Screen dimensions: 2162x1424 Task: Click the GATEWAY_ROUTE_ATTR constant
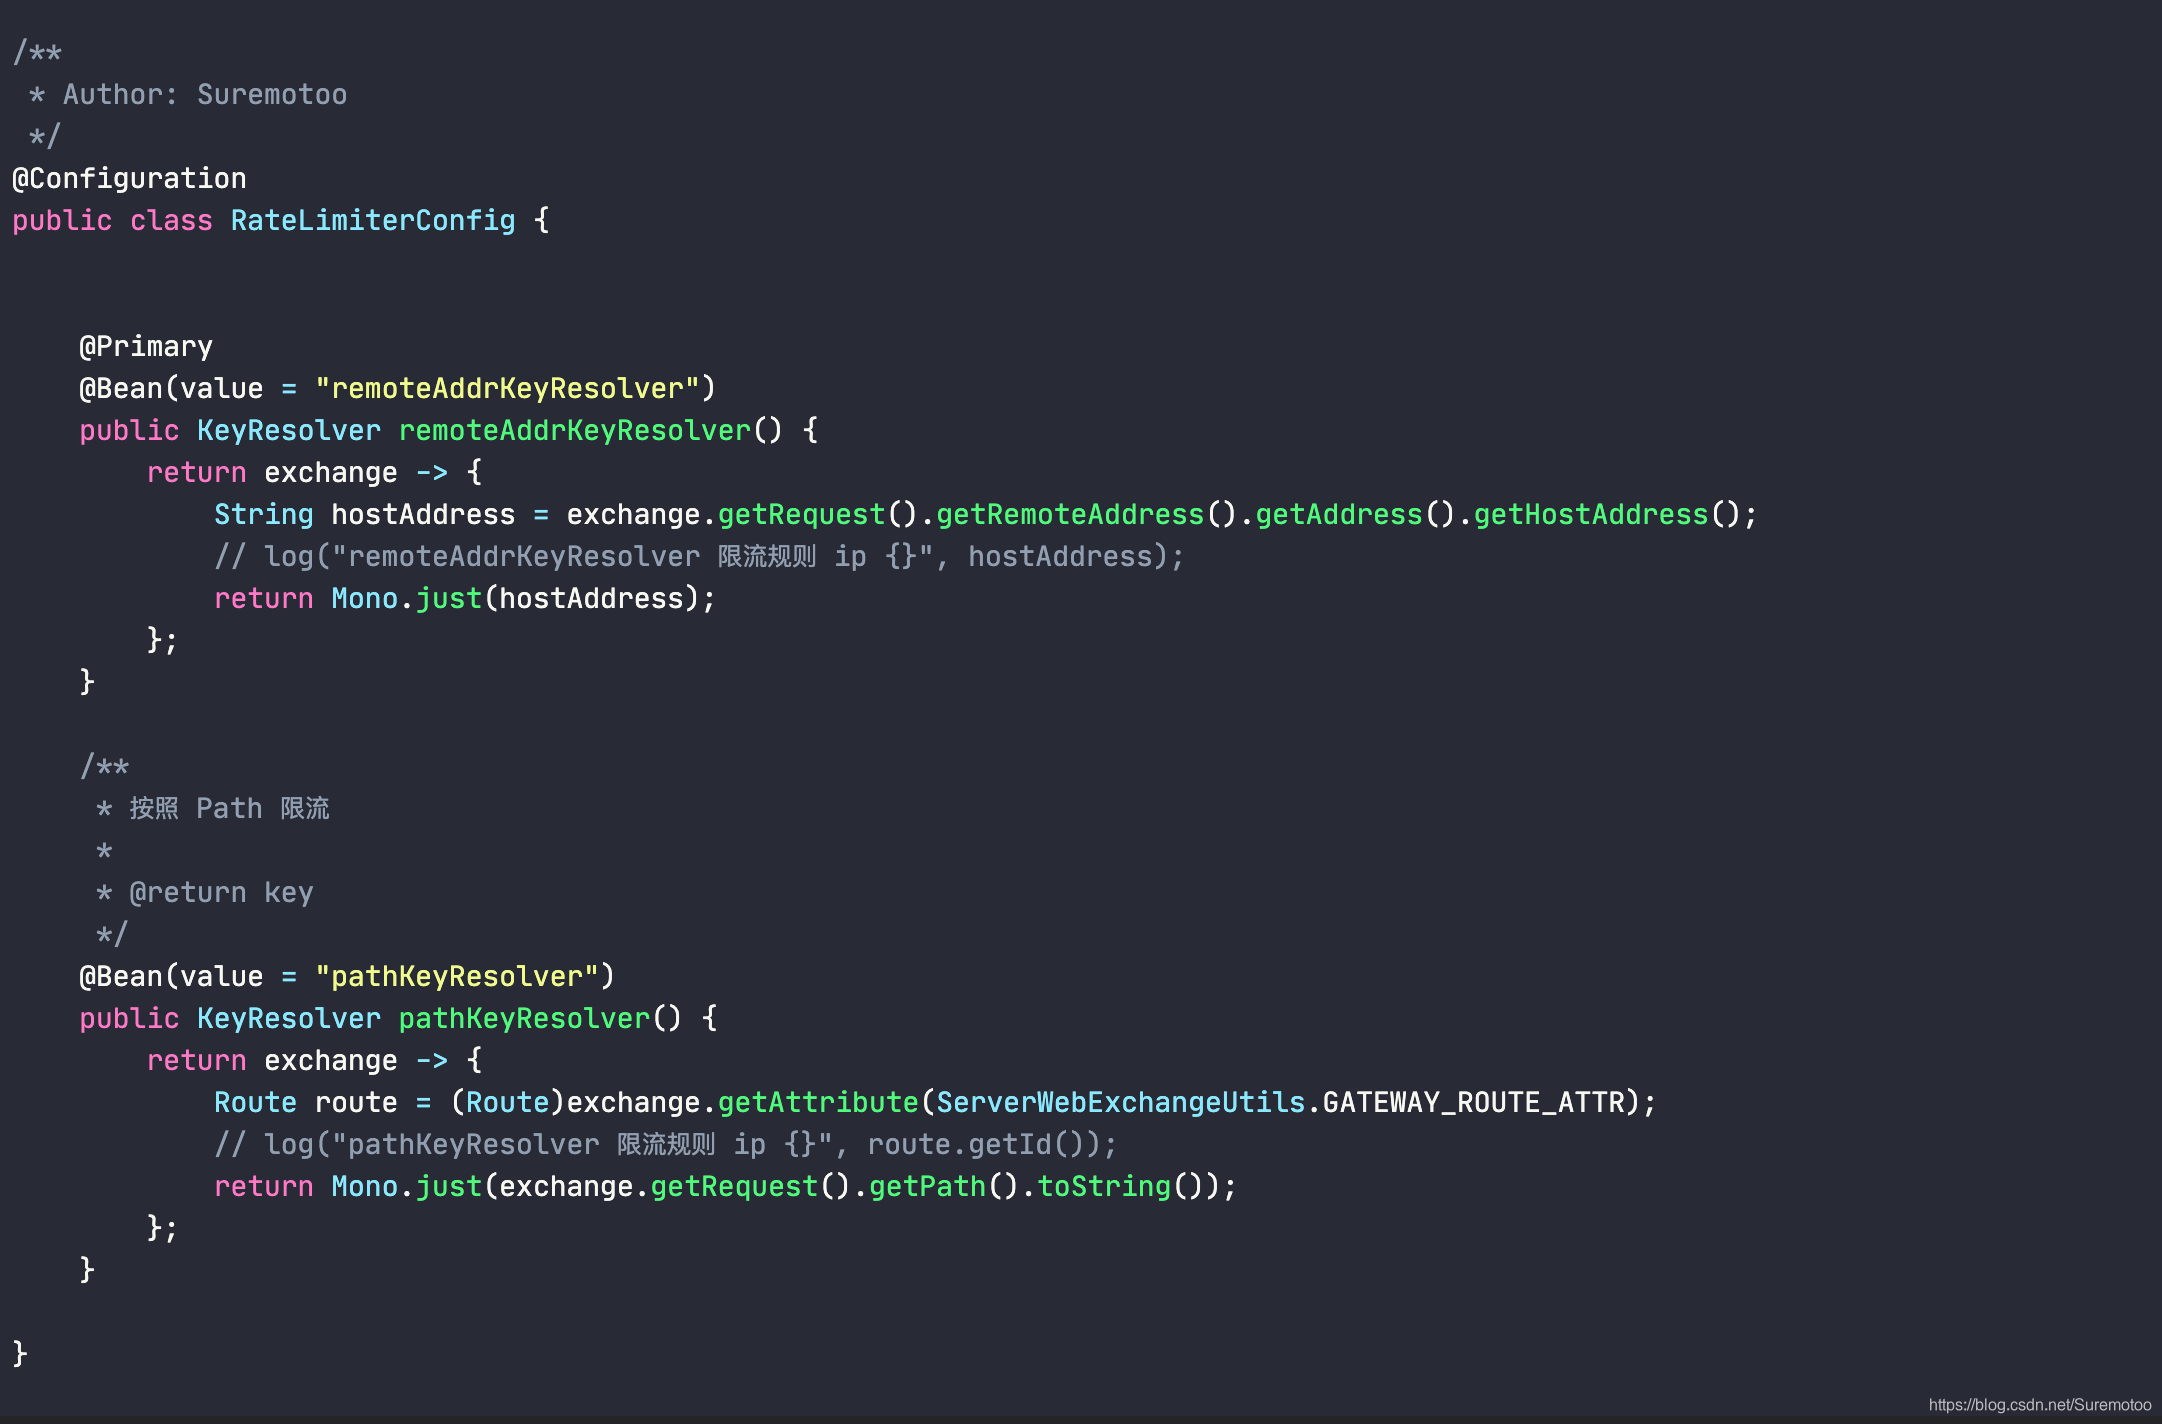pyautogui.click(x=1473, y=1103)
